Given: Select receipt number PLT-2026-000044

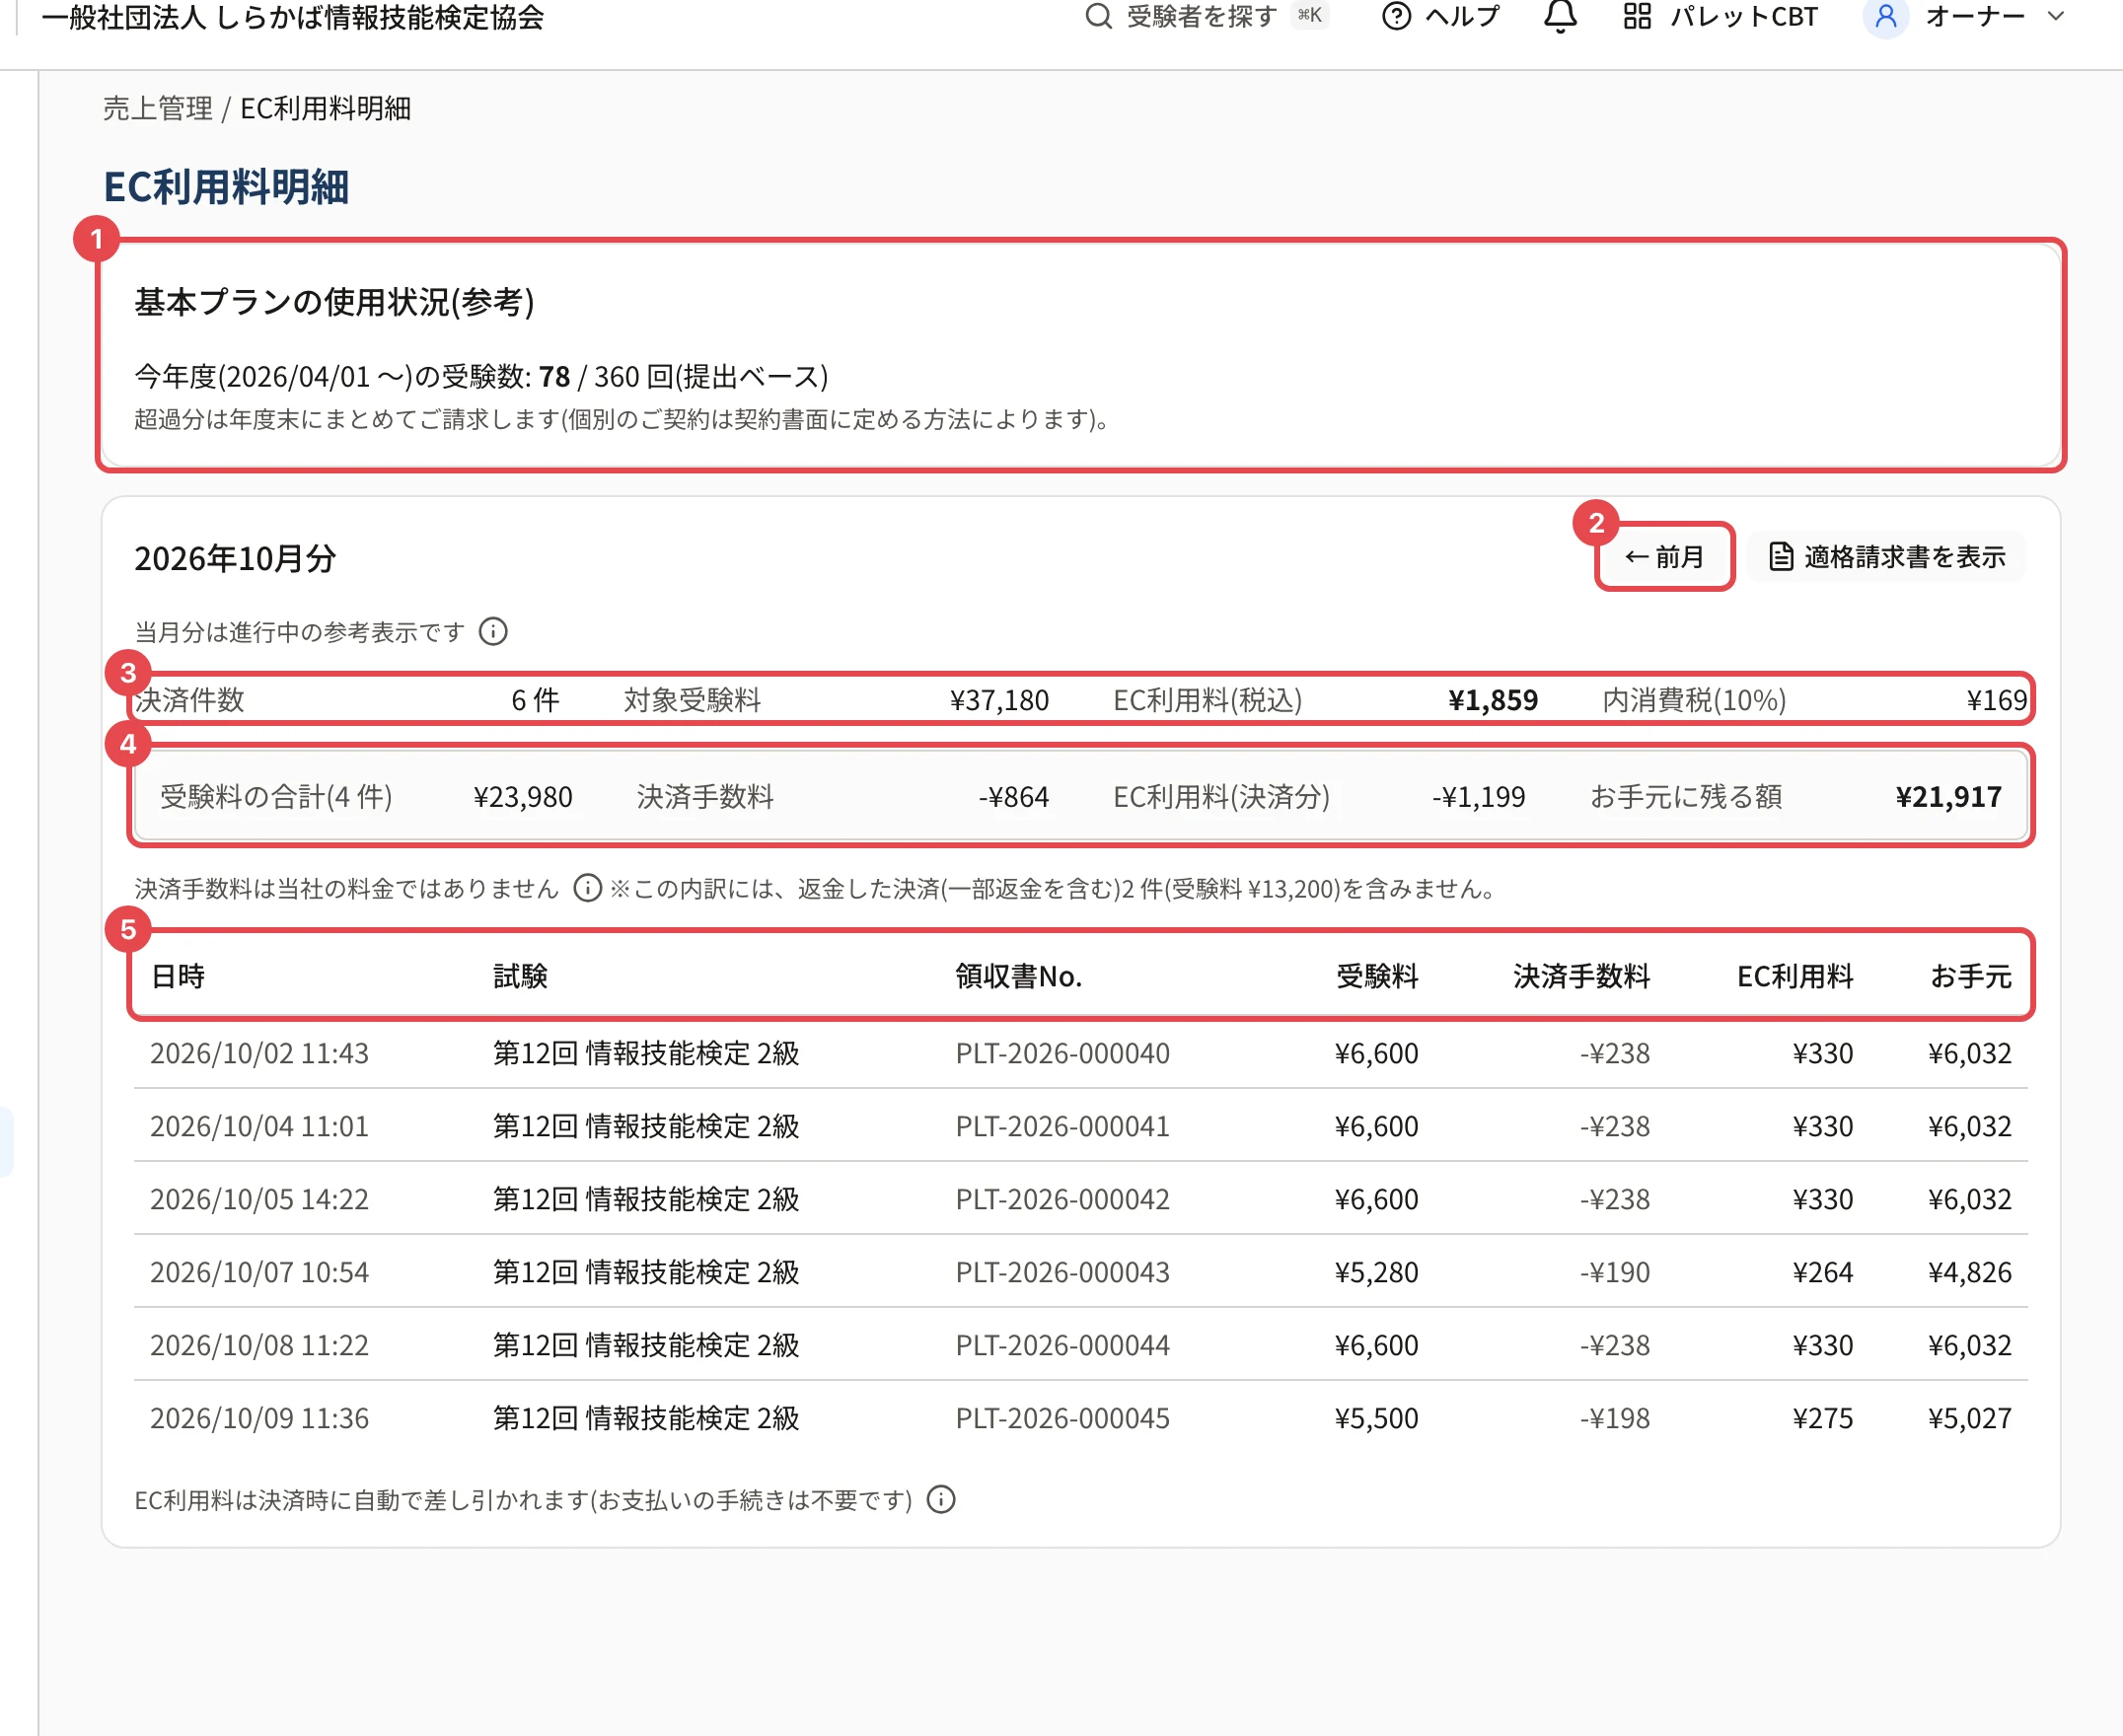Looking at the screenshot, I should pyautogui.click(x=1062, y=1345).
